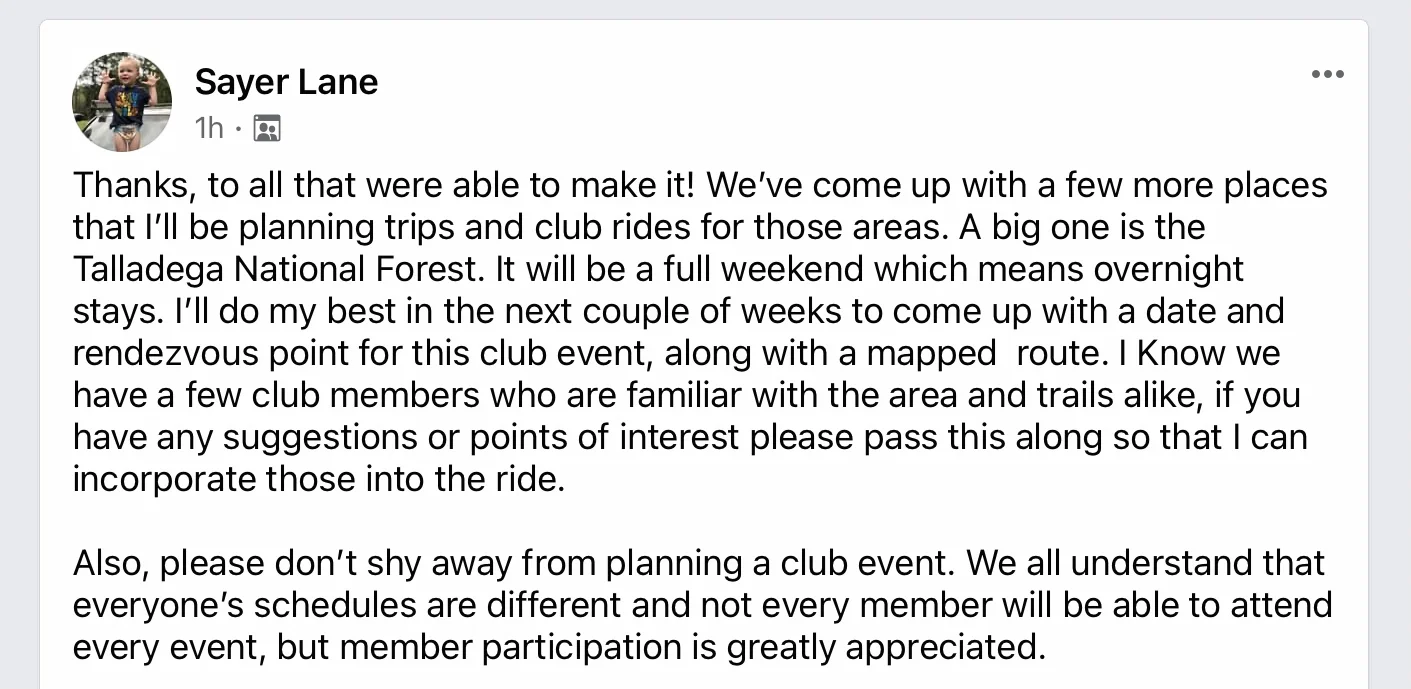This screenshot has width=1411, height=689.
Task: Click the "1h" post timestamp
Action: coord(209,128)
